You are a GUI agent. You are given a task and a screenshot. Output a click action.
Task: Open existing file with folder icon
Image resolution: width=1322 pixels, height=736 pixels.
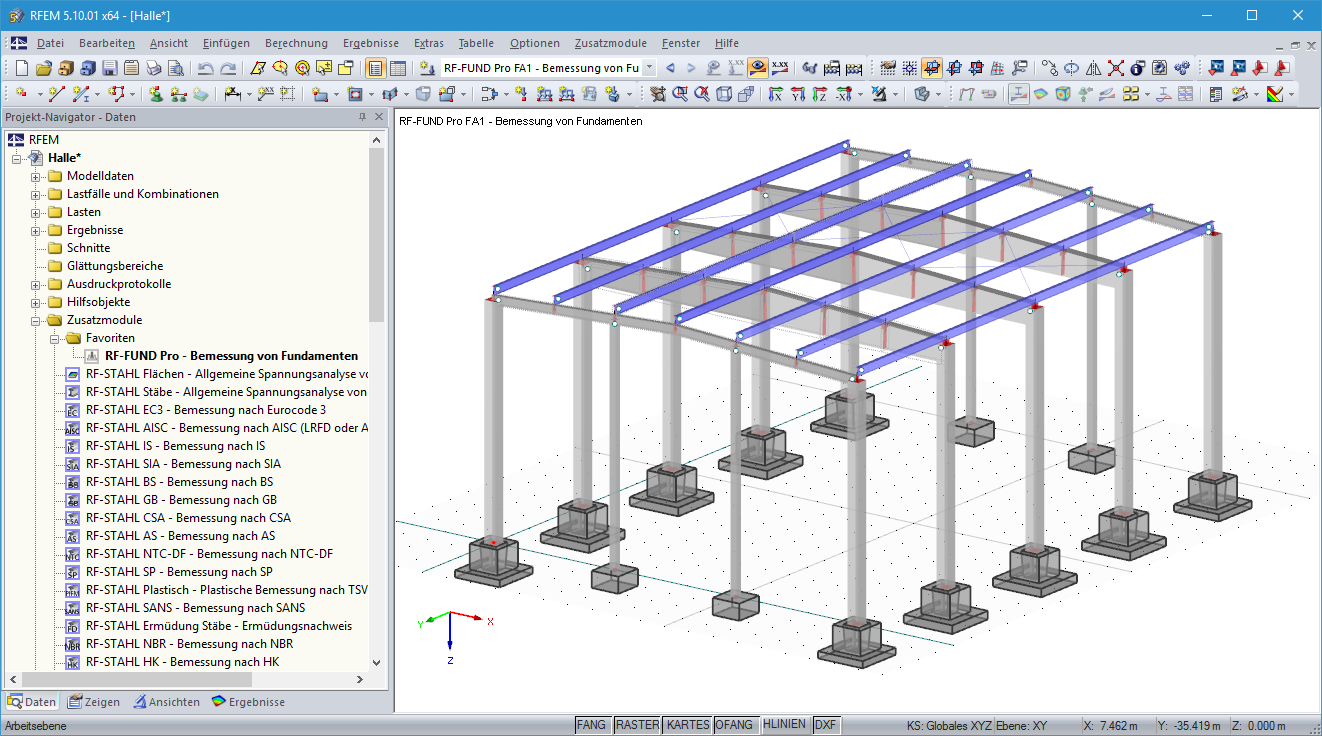click(44, 68)
